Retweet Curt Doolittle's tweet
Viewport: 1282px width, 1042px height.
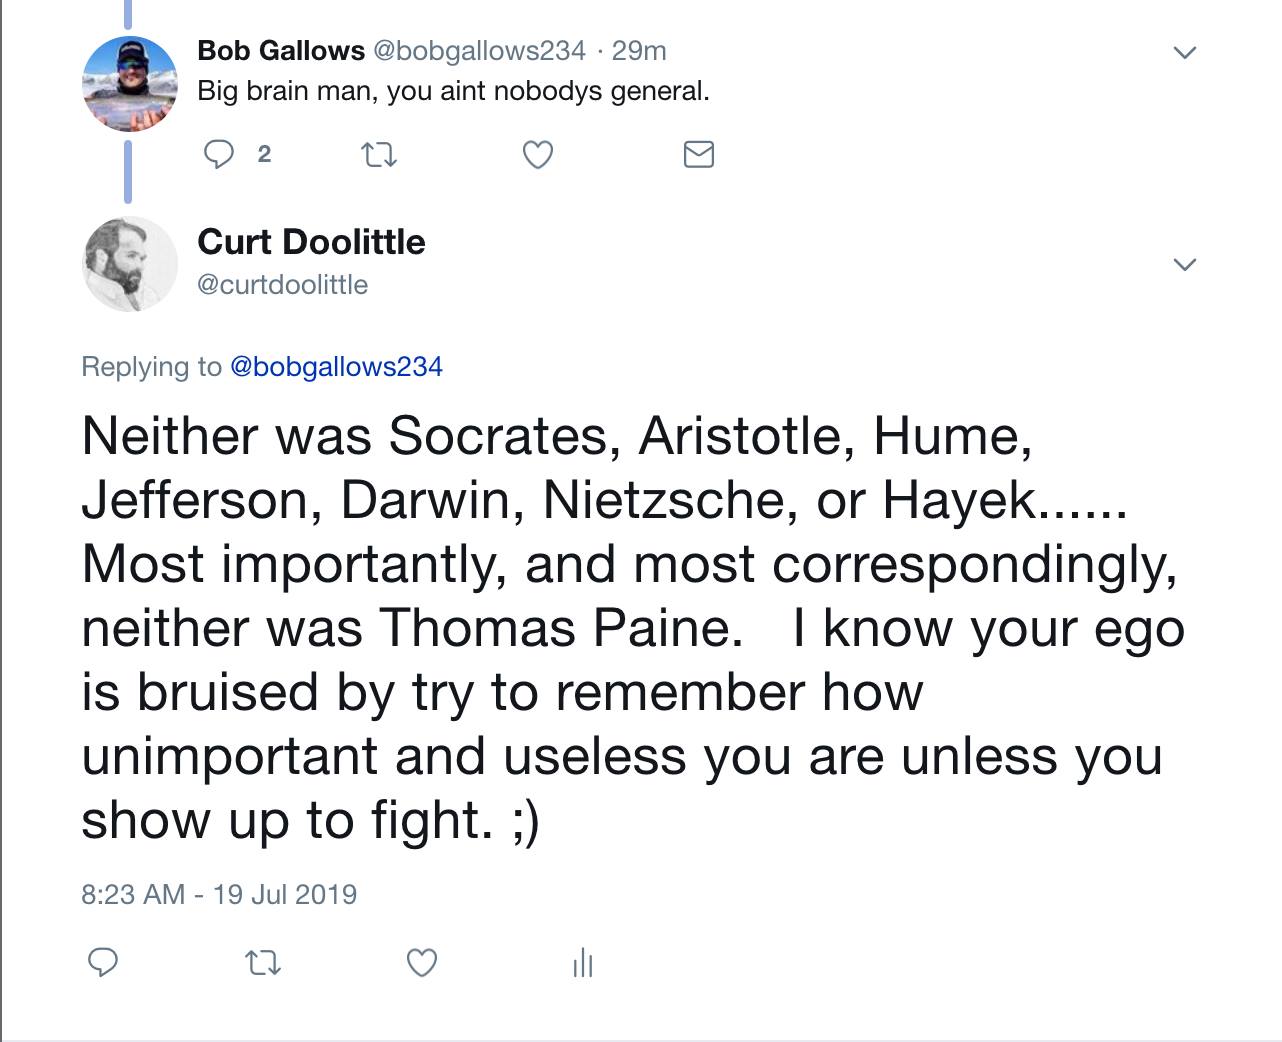click(263, 963)
